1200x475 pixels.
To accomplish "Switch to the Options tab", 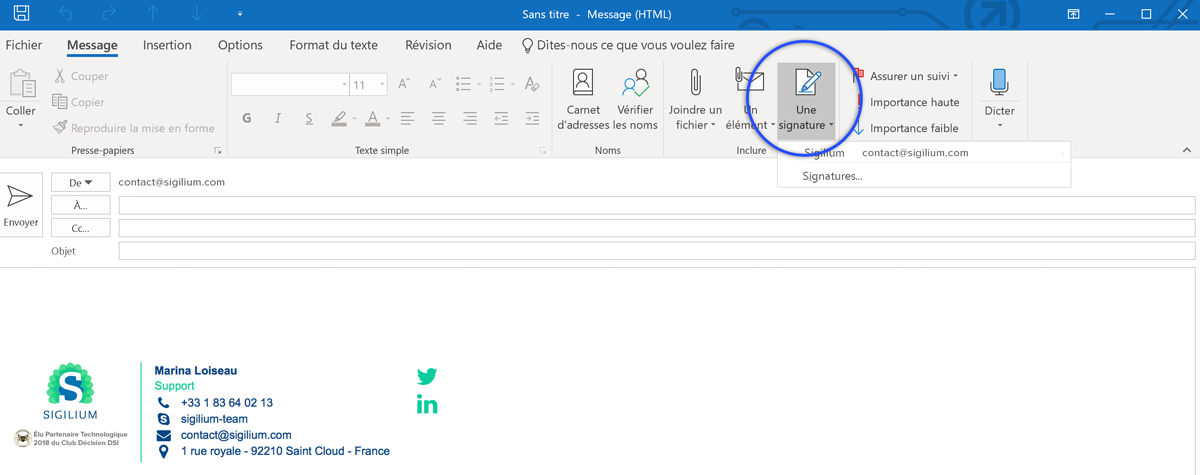I will coord(240,45).
